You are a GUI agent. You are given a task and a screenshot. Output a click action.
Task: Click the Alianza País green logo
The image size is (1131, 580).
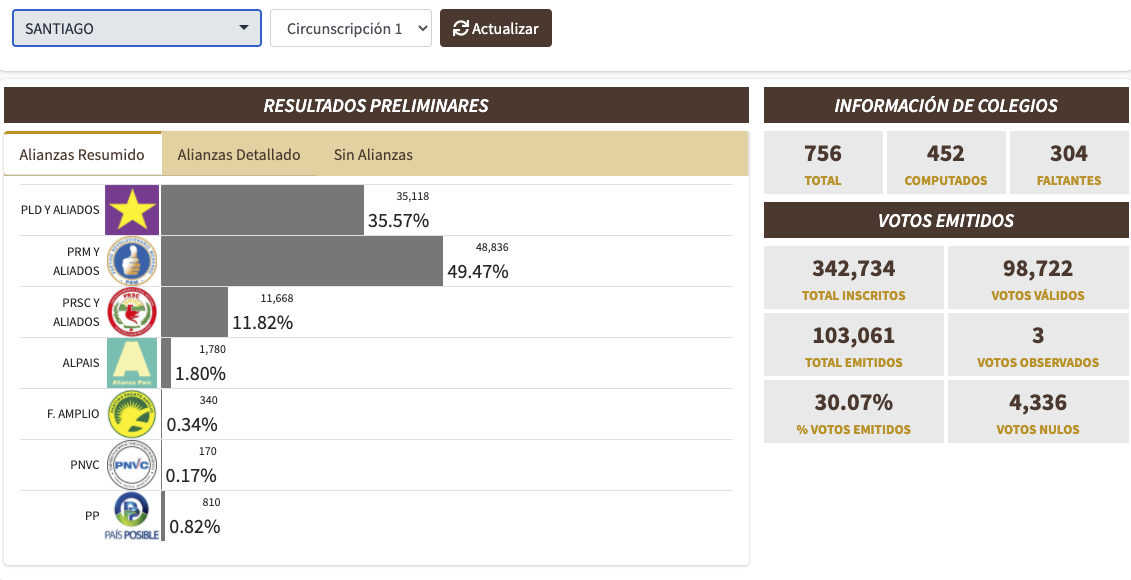[132, 363]
